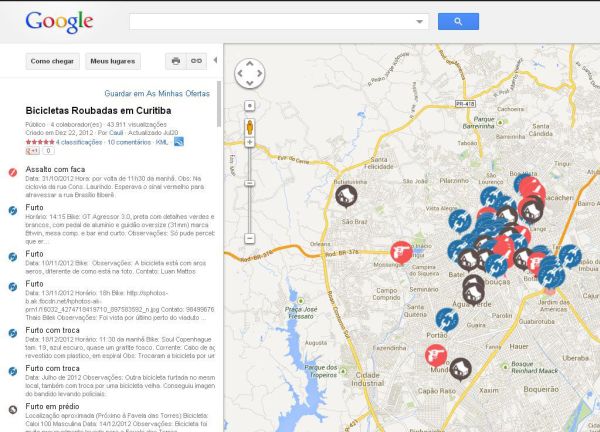Pan map up with navigation arrow

pos(249,64)
